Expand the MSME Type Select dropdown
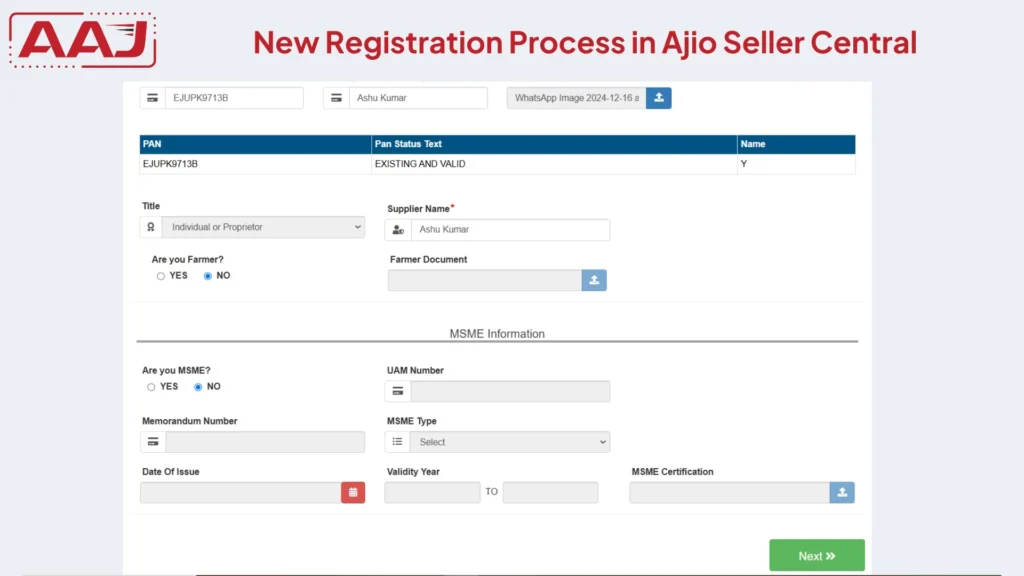 [x=510, y=441]
